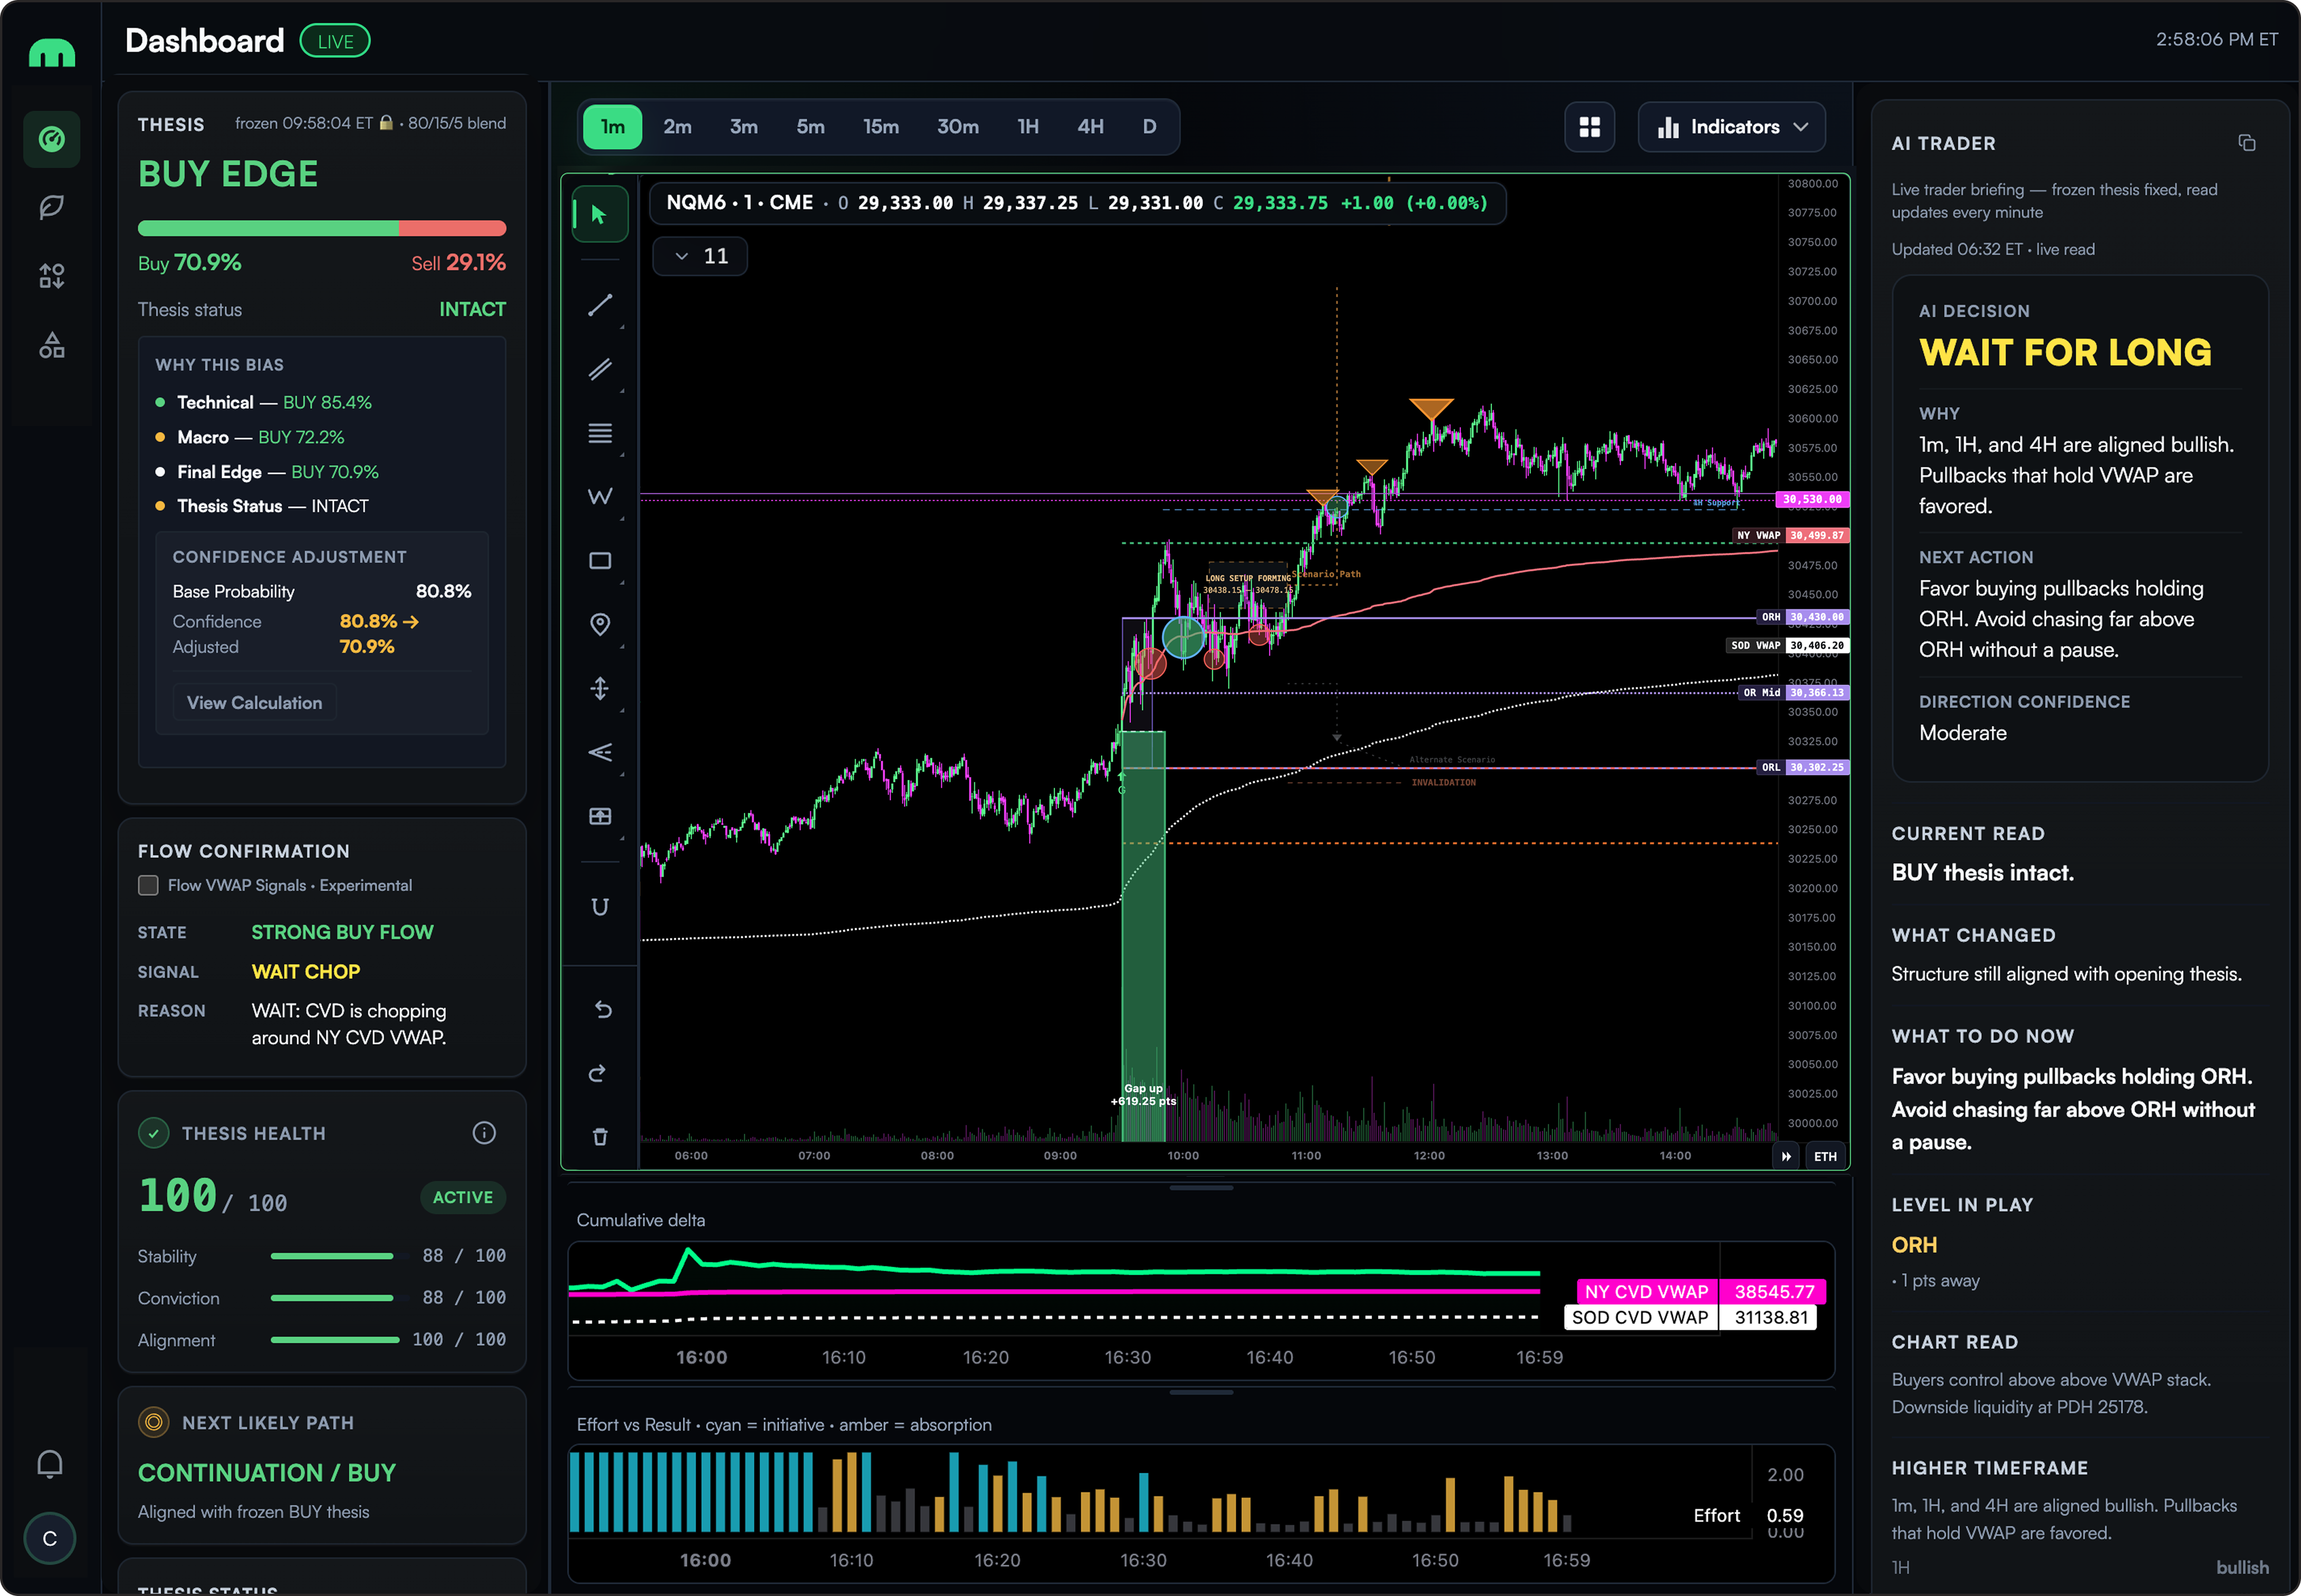Click the ORH level in play text
This screenshot has width=2301, height=1596.
point(1914,1245)
